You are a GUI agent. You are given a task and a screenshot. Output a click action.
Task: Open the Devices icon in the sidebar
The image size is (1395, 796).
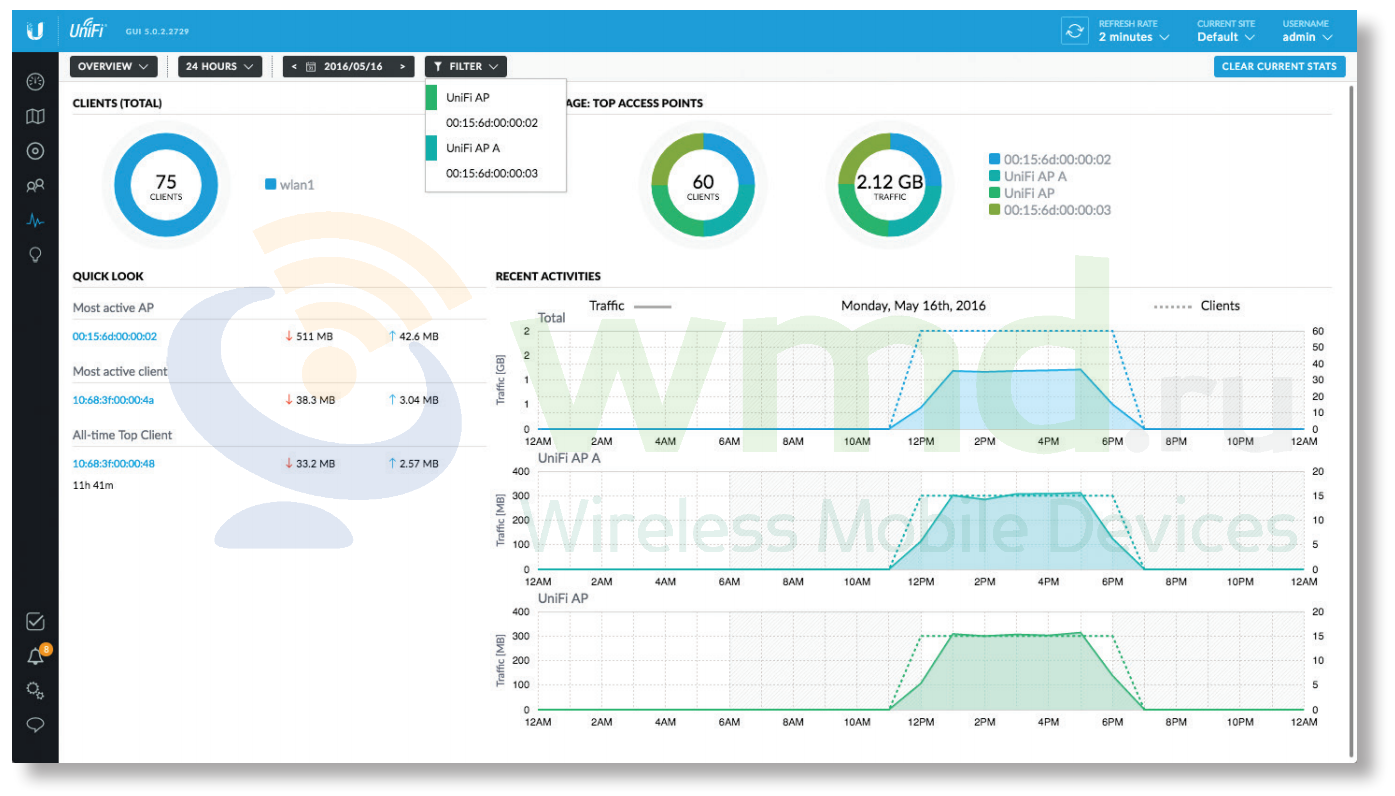click(35, 151)
